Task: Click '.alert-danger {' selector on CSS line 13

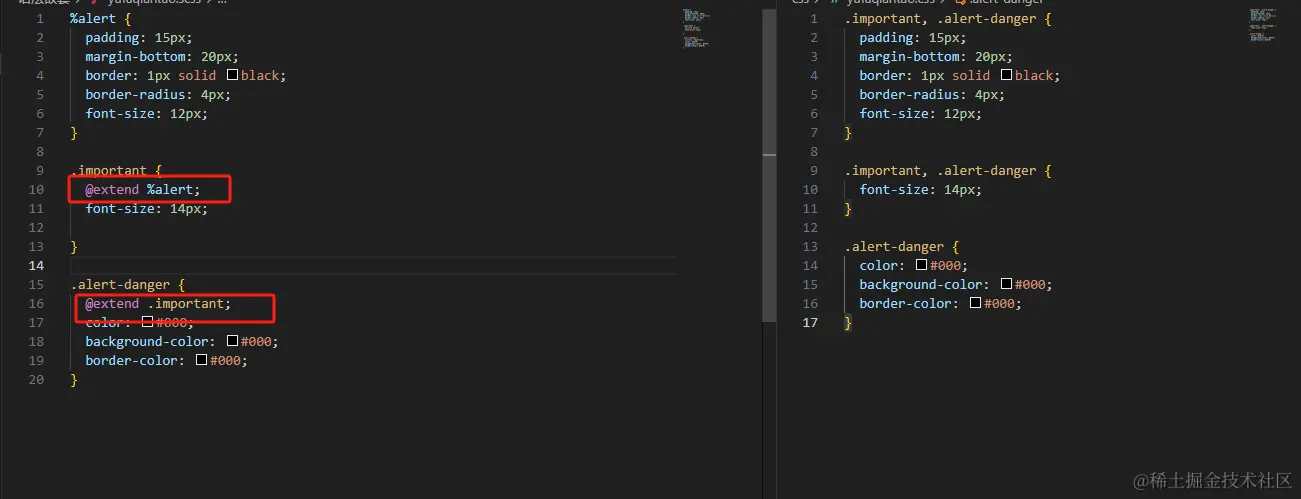Action: pyautogui.click(x=902, y=246)
